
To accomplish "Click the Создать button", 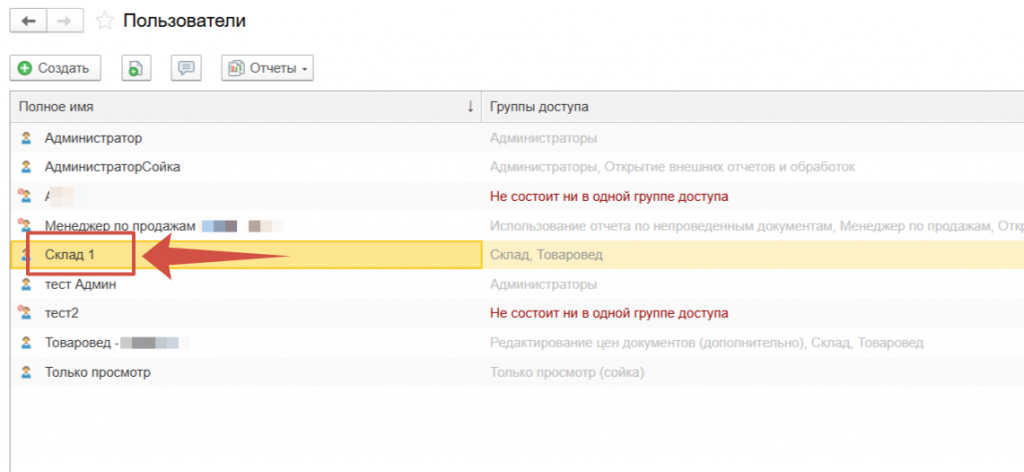I will (55, 68).
